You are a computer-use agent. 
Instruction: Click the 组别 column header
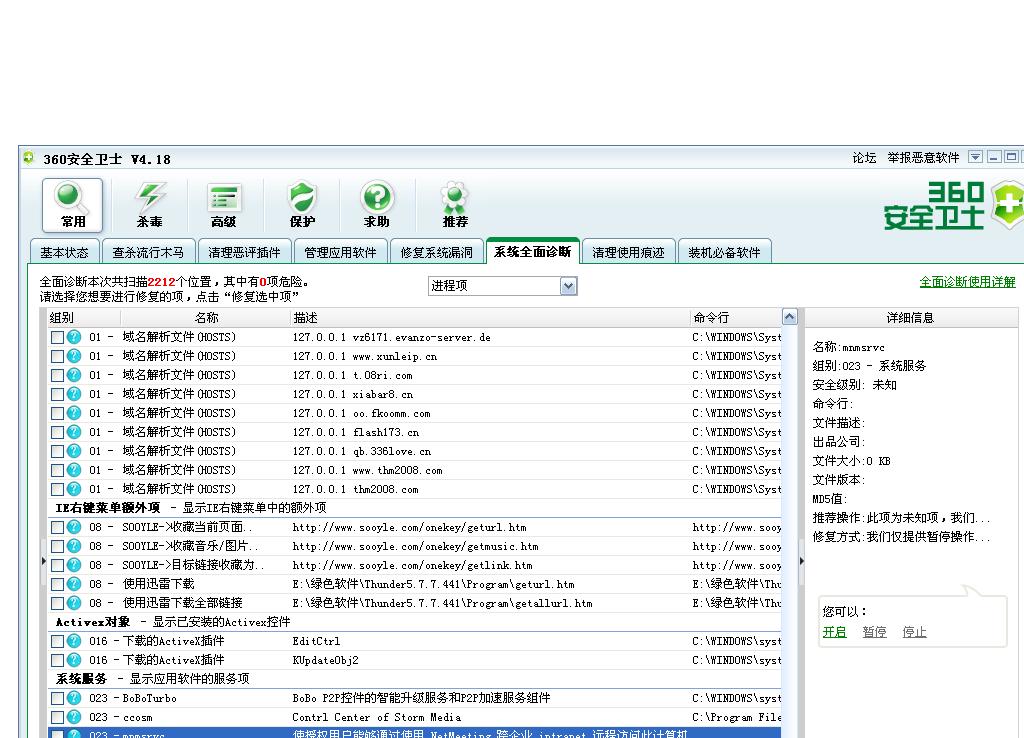click(x=84, y=317)
